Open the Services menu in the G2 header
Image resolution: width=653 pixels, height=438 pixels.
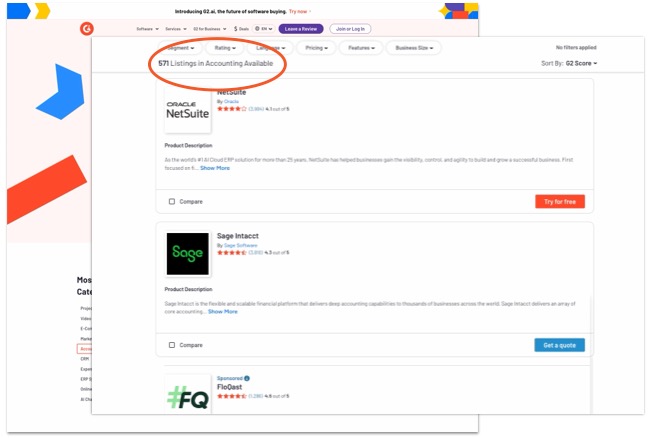[176, 29]
